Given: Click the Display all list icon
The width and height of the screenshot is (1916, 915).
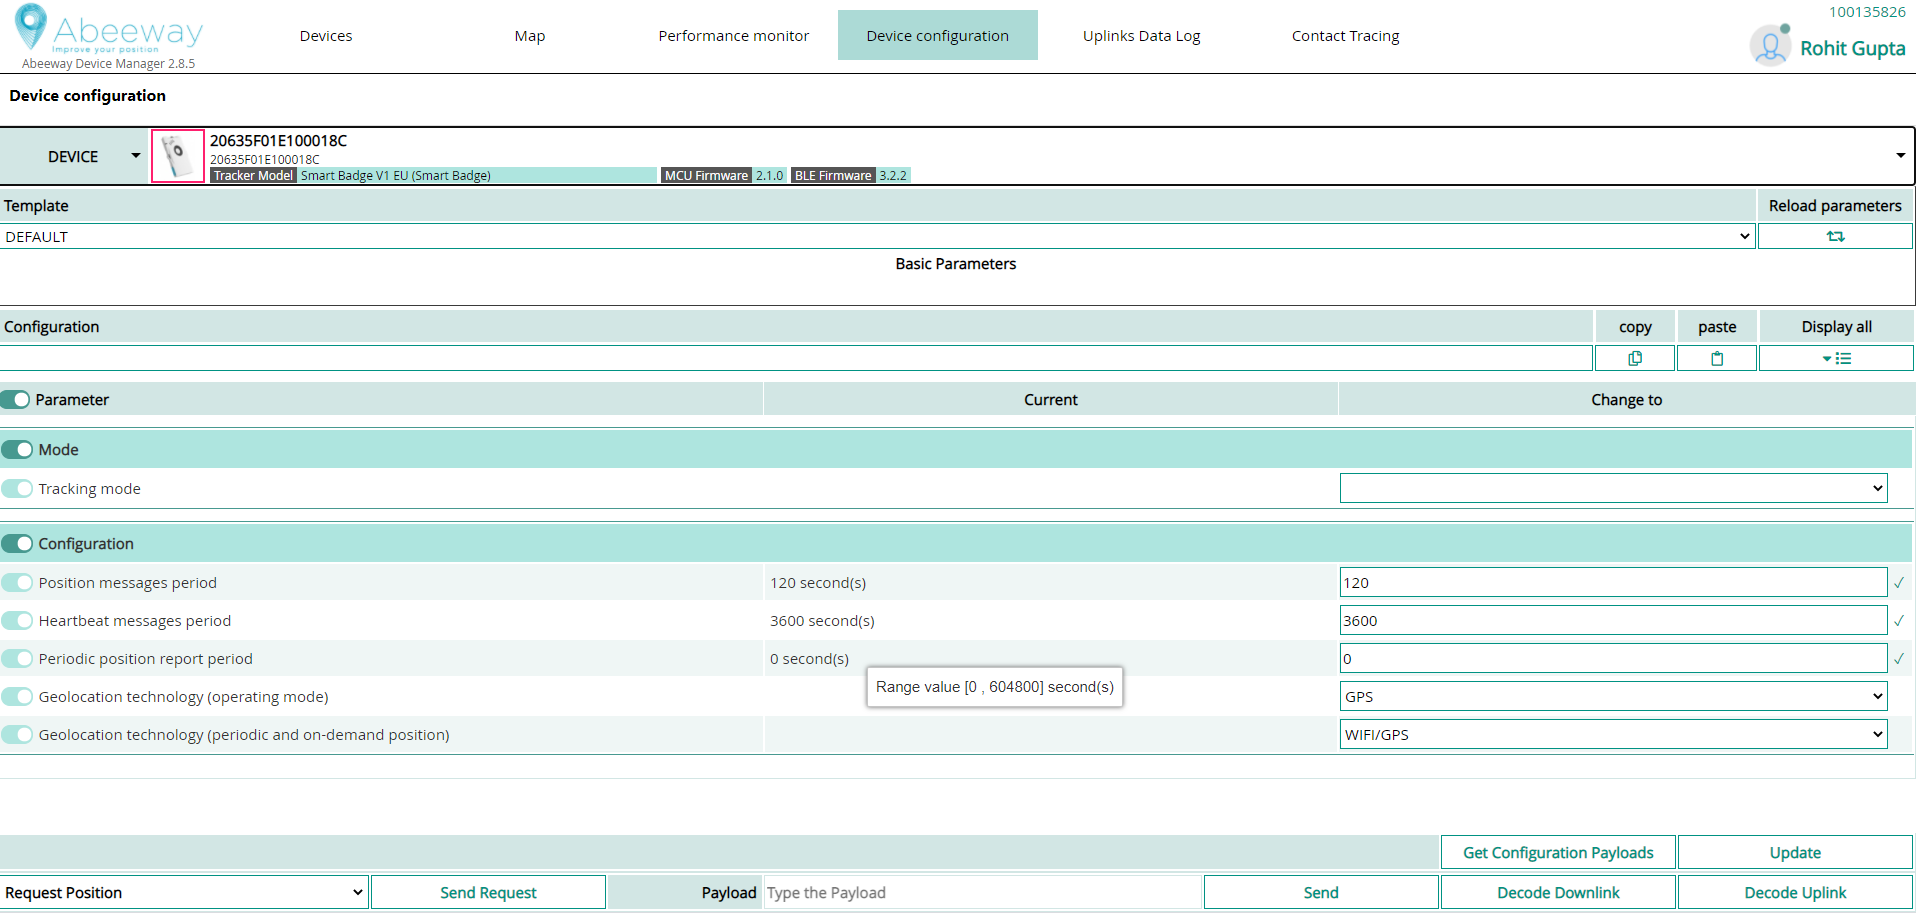Looking at the screenshot, I should pos(1836,358).
